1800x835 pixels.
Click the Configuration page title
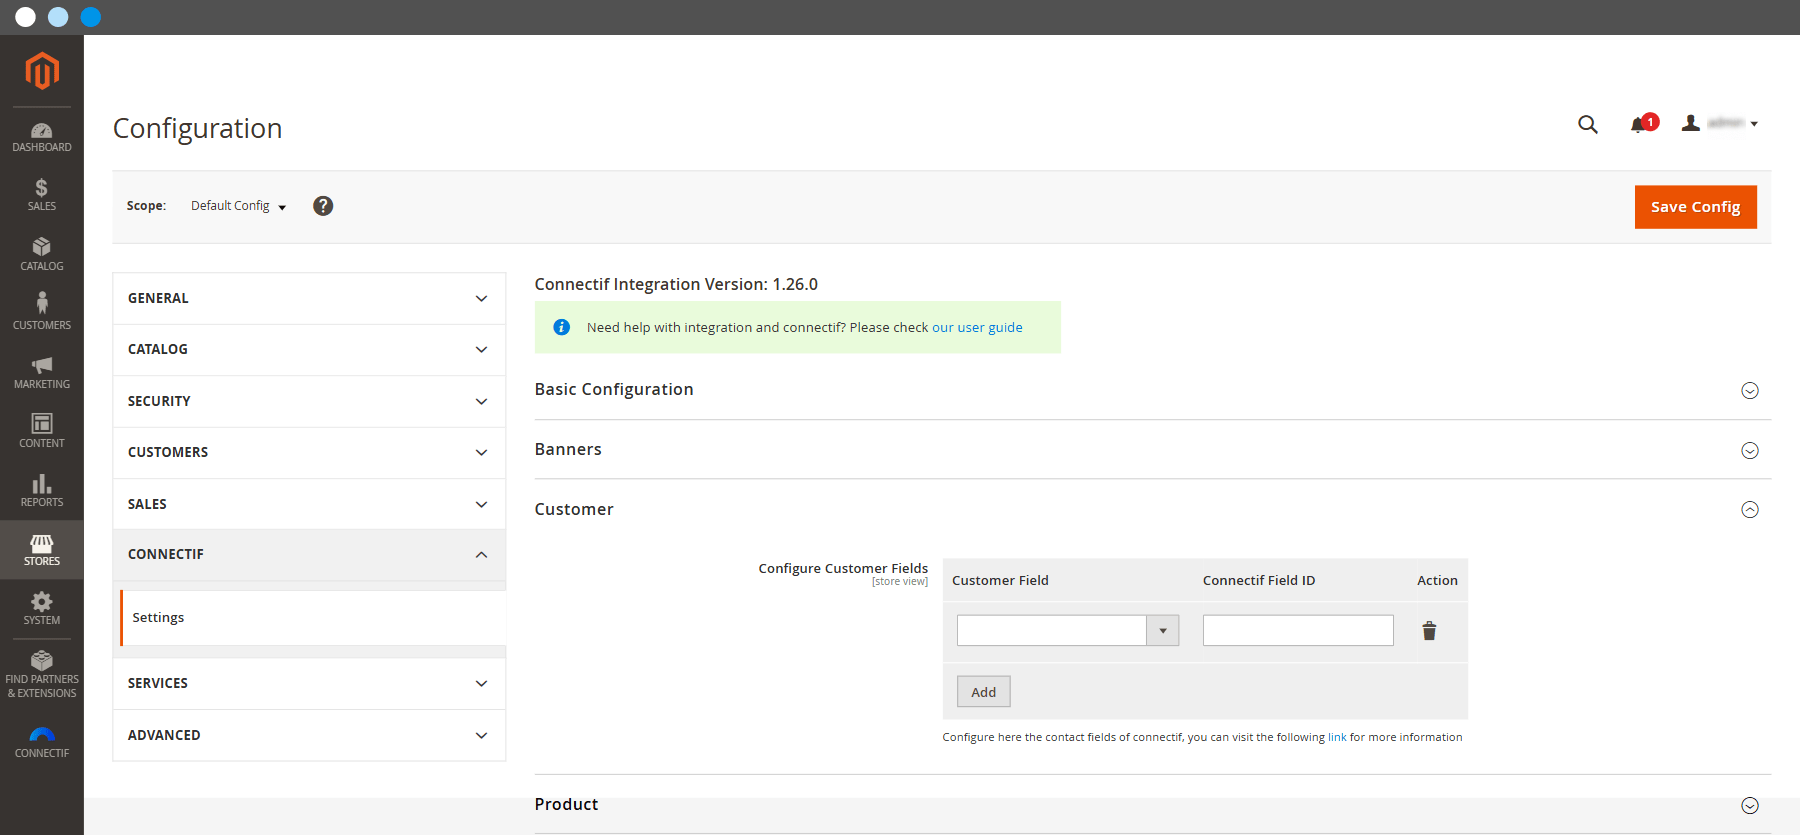click(198, 129)
